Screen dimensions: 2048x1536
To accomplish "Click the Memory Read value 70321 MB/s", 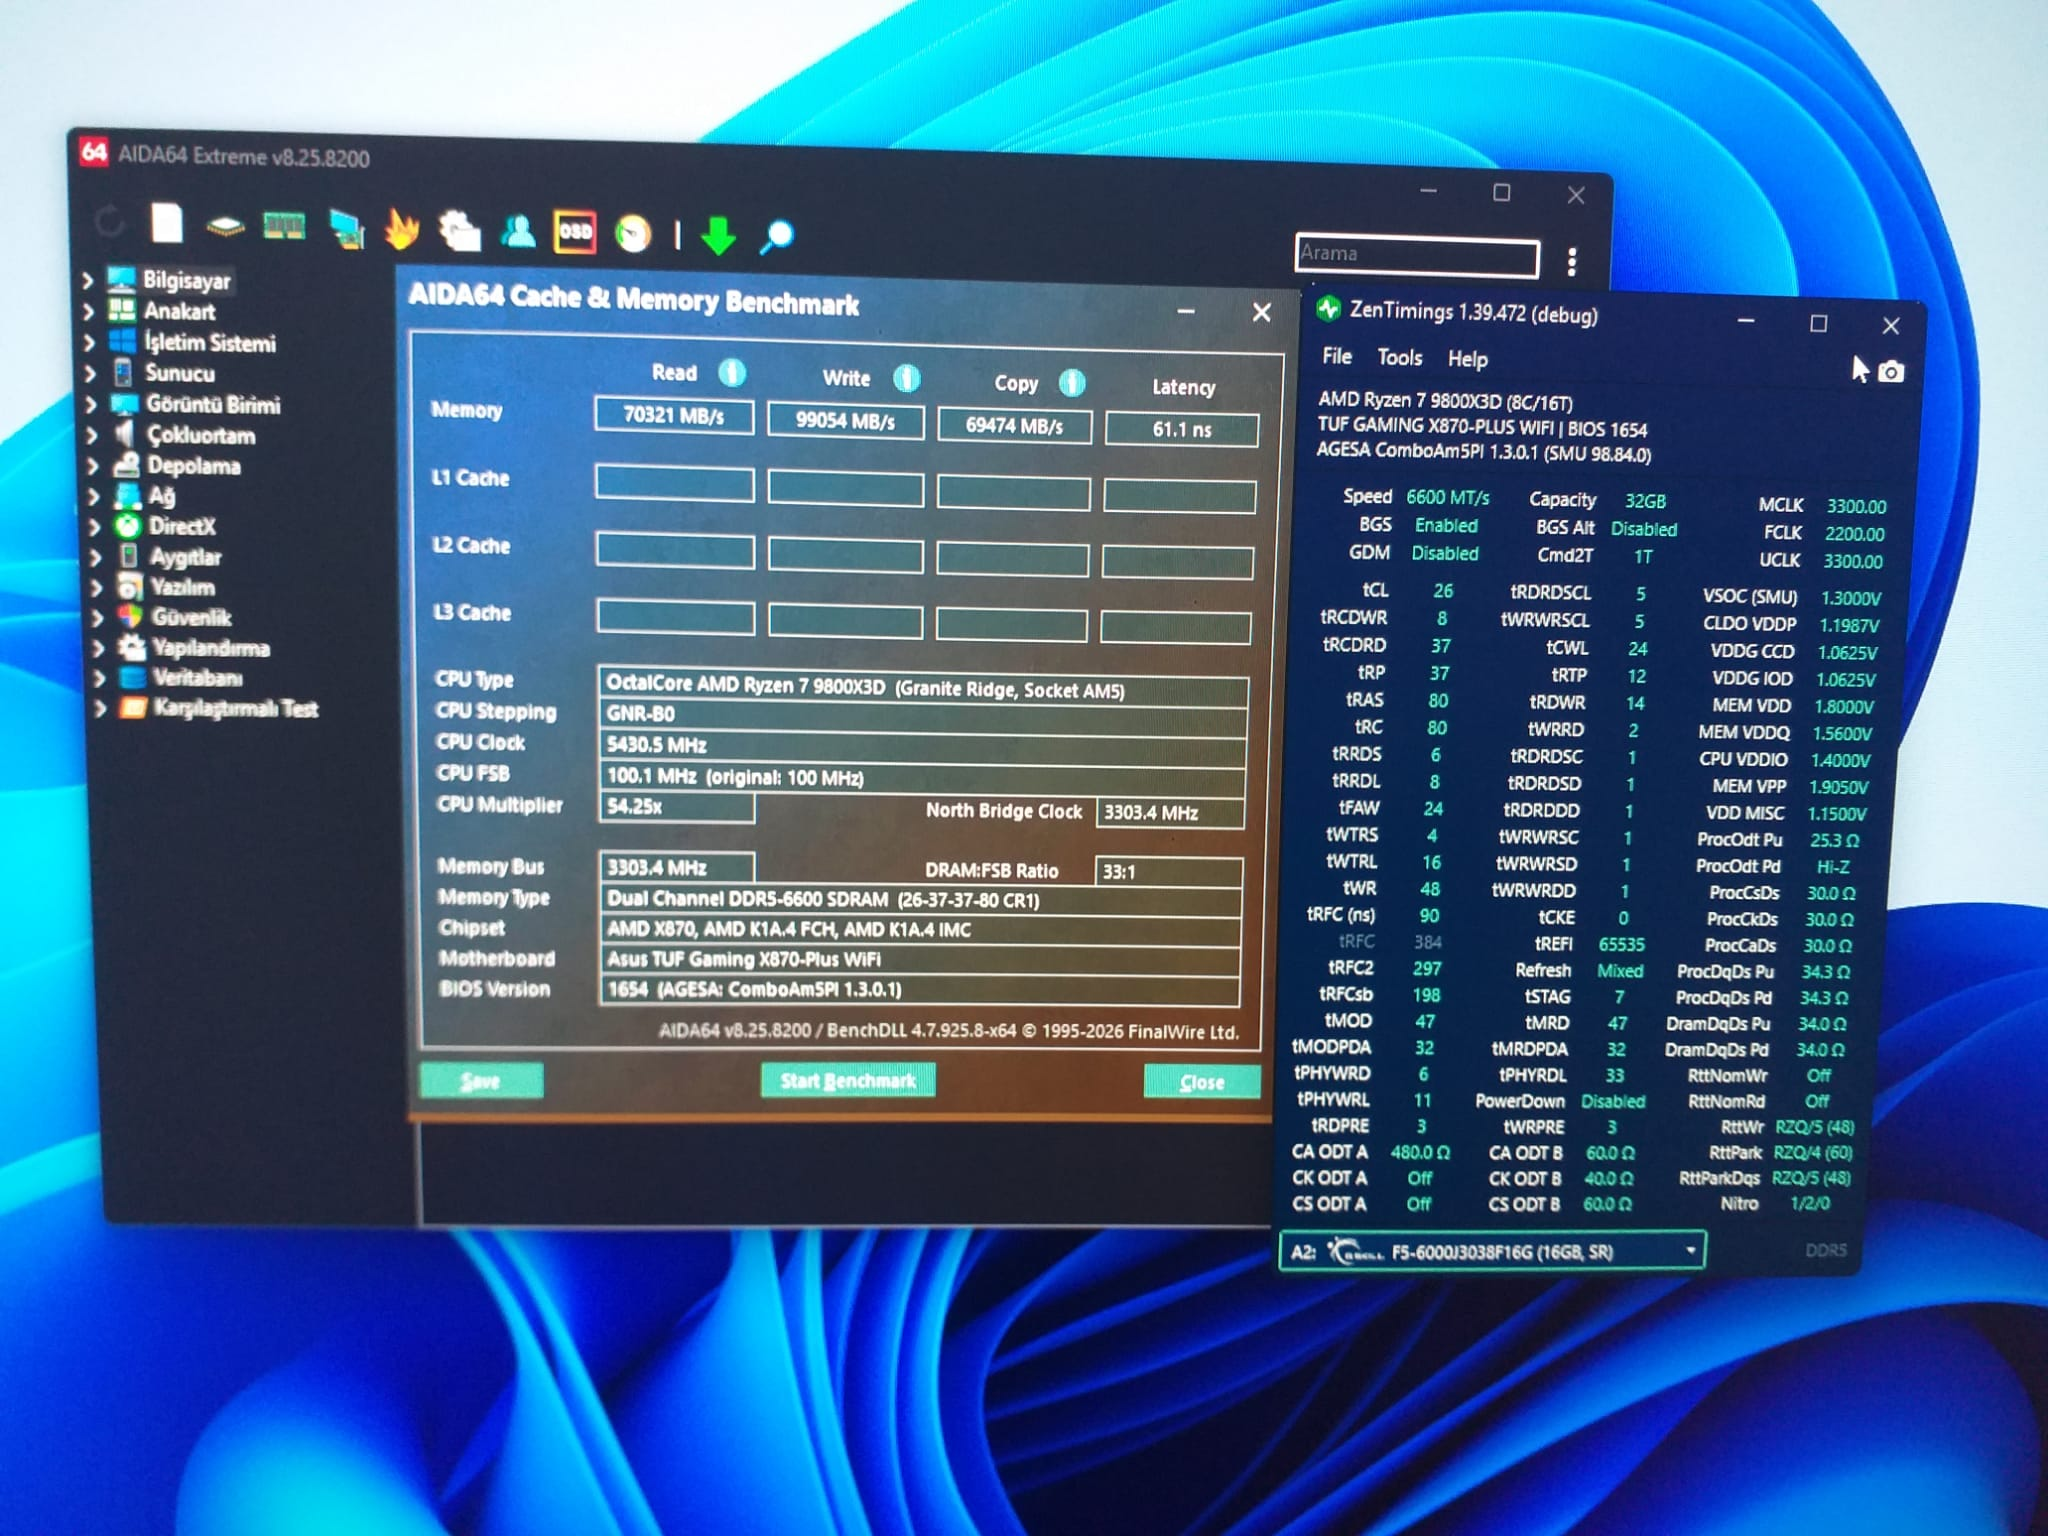I will click(x=674, y=415).
